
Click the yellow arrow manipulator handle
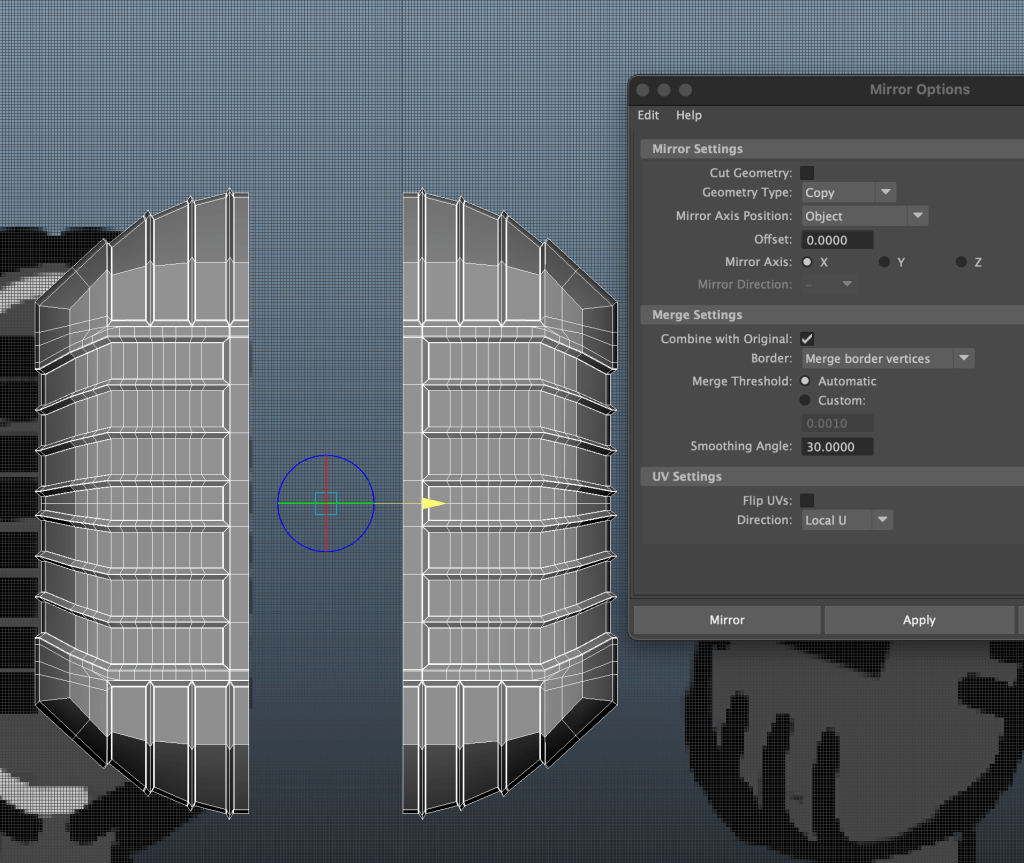[433, 504]
